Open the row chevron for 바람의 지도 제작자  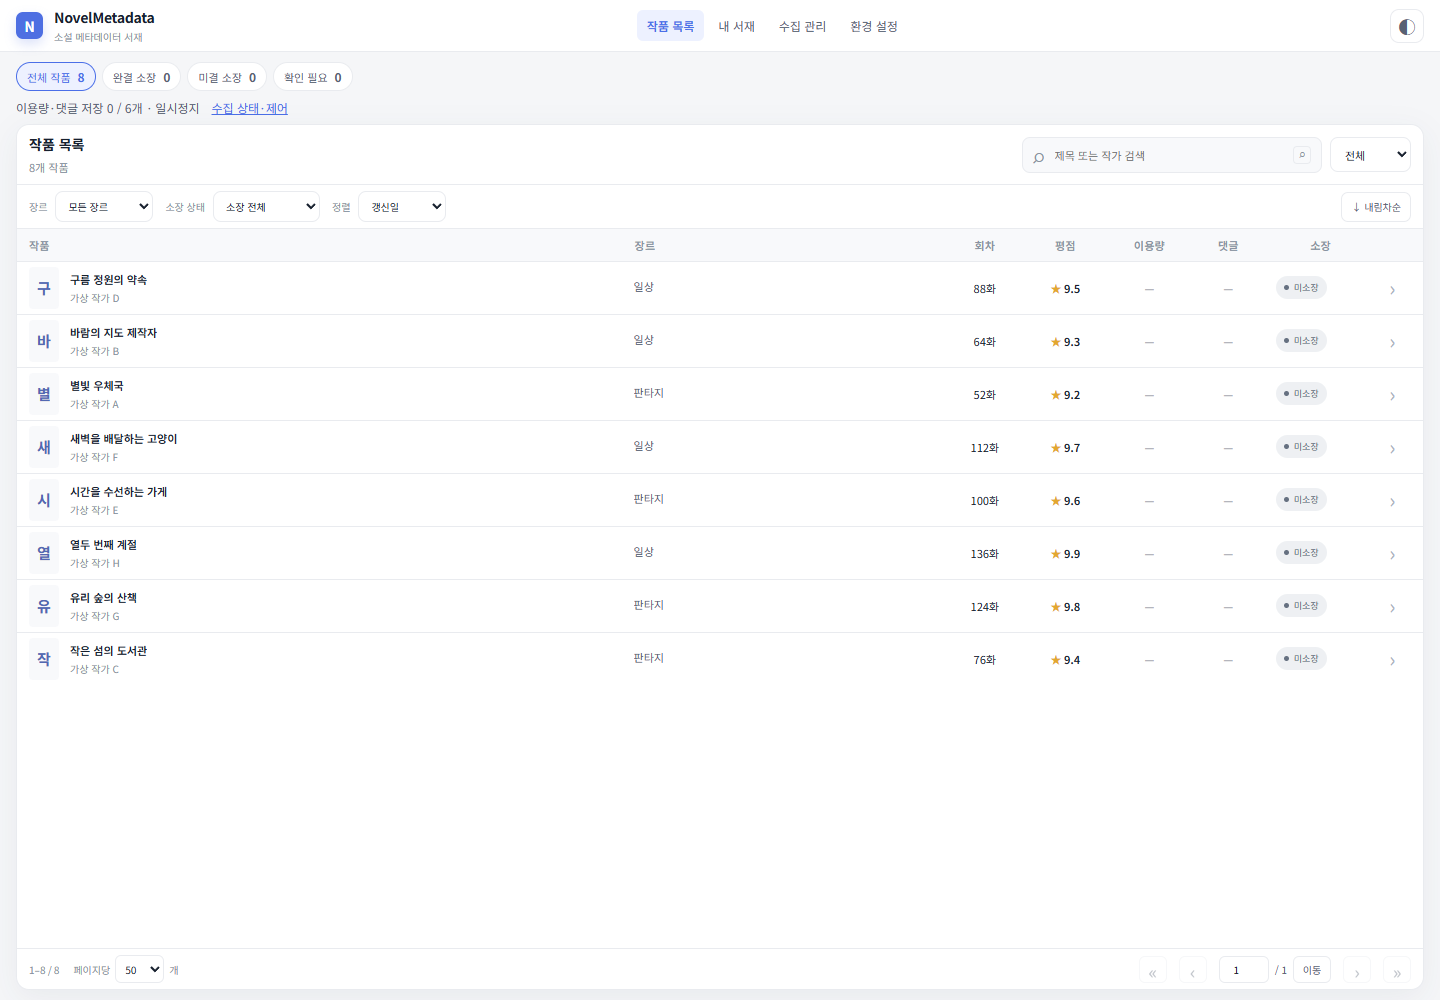tap(1392, 343)
